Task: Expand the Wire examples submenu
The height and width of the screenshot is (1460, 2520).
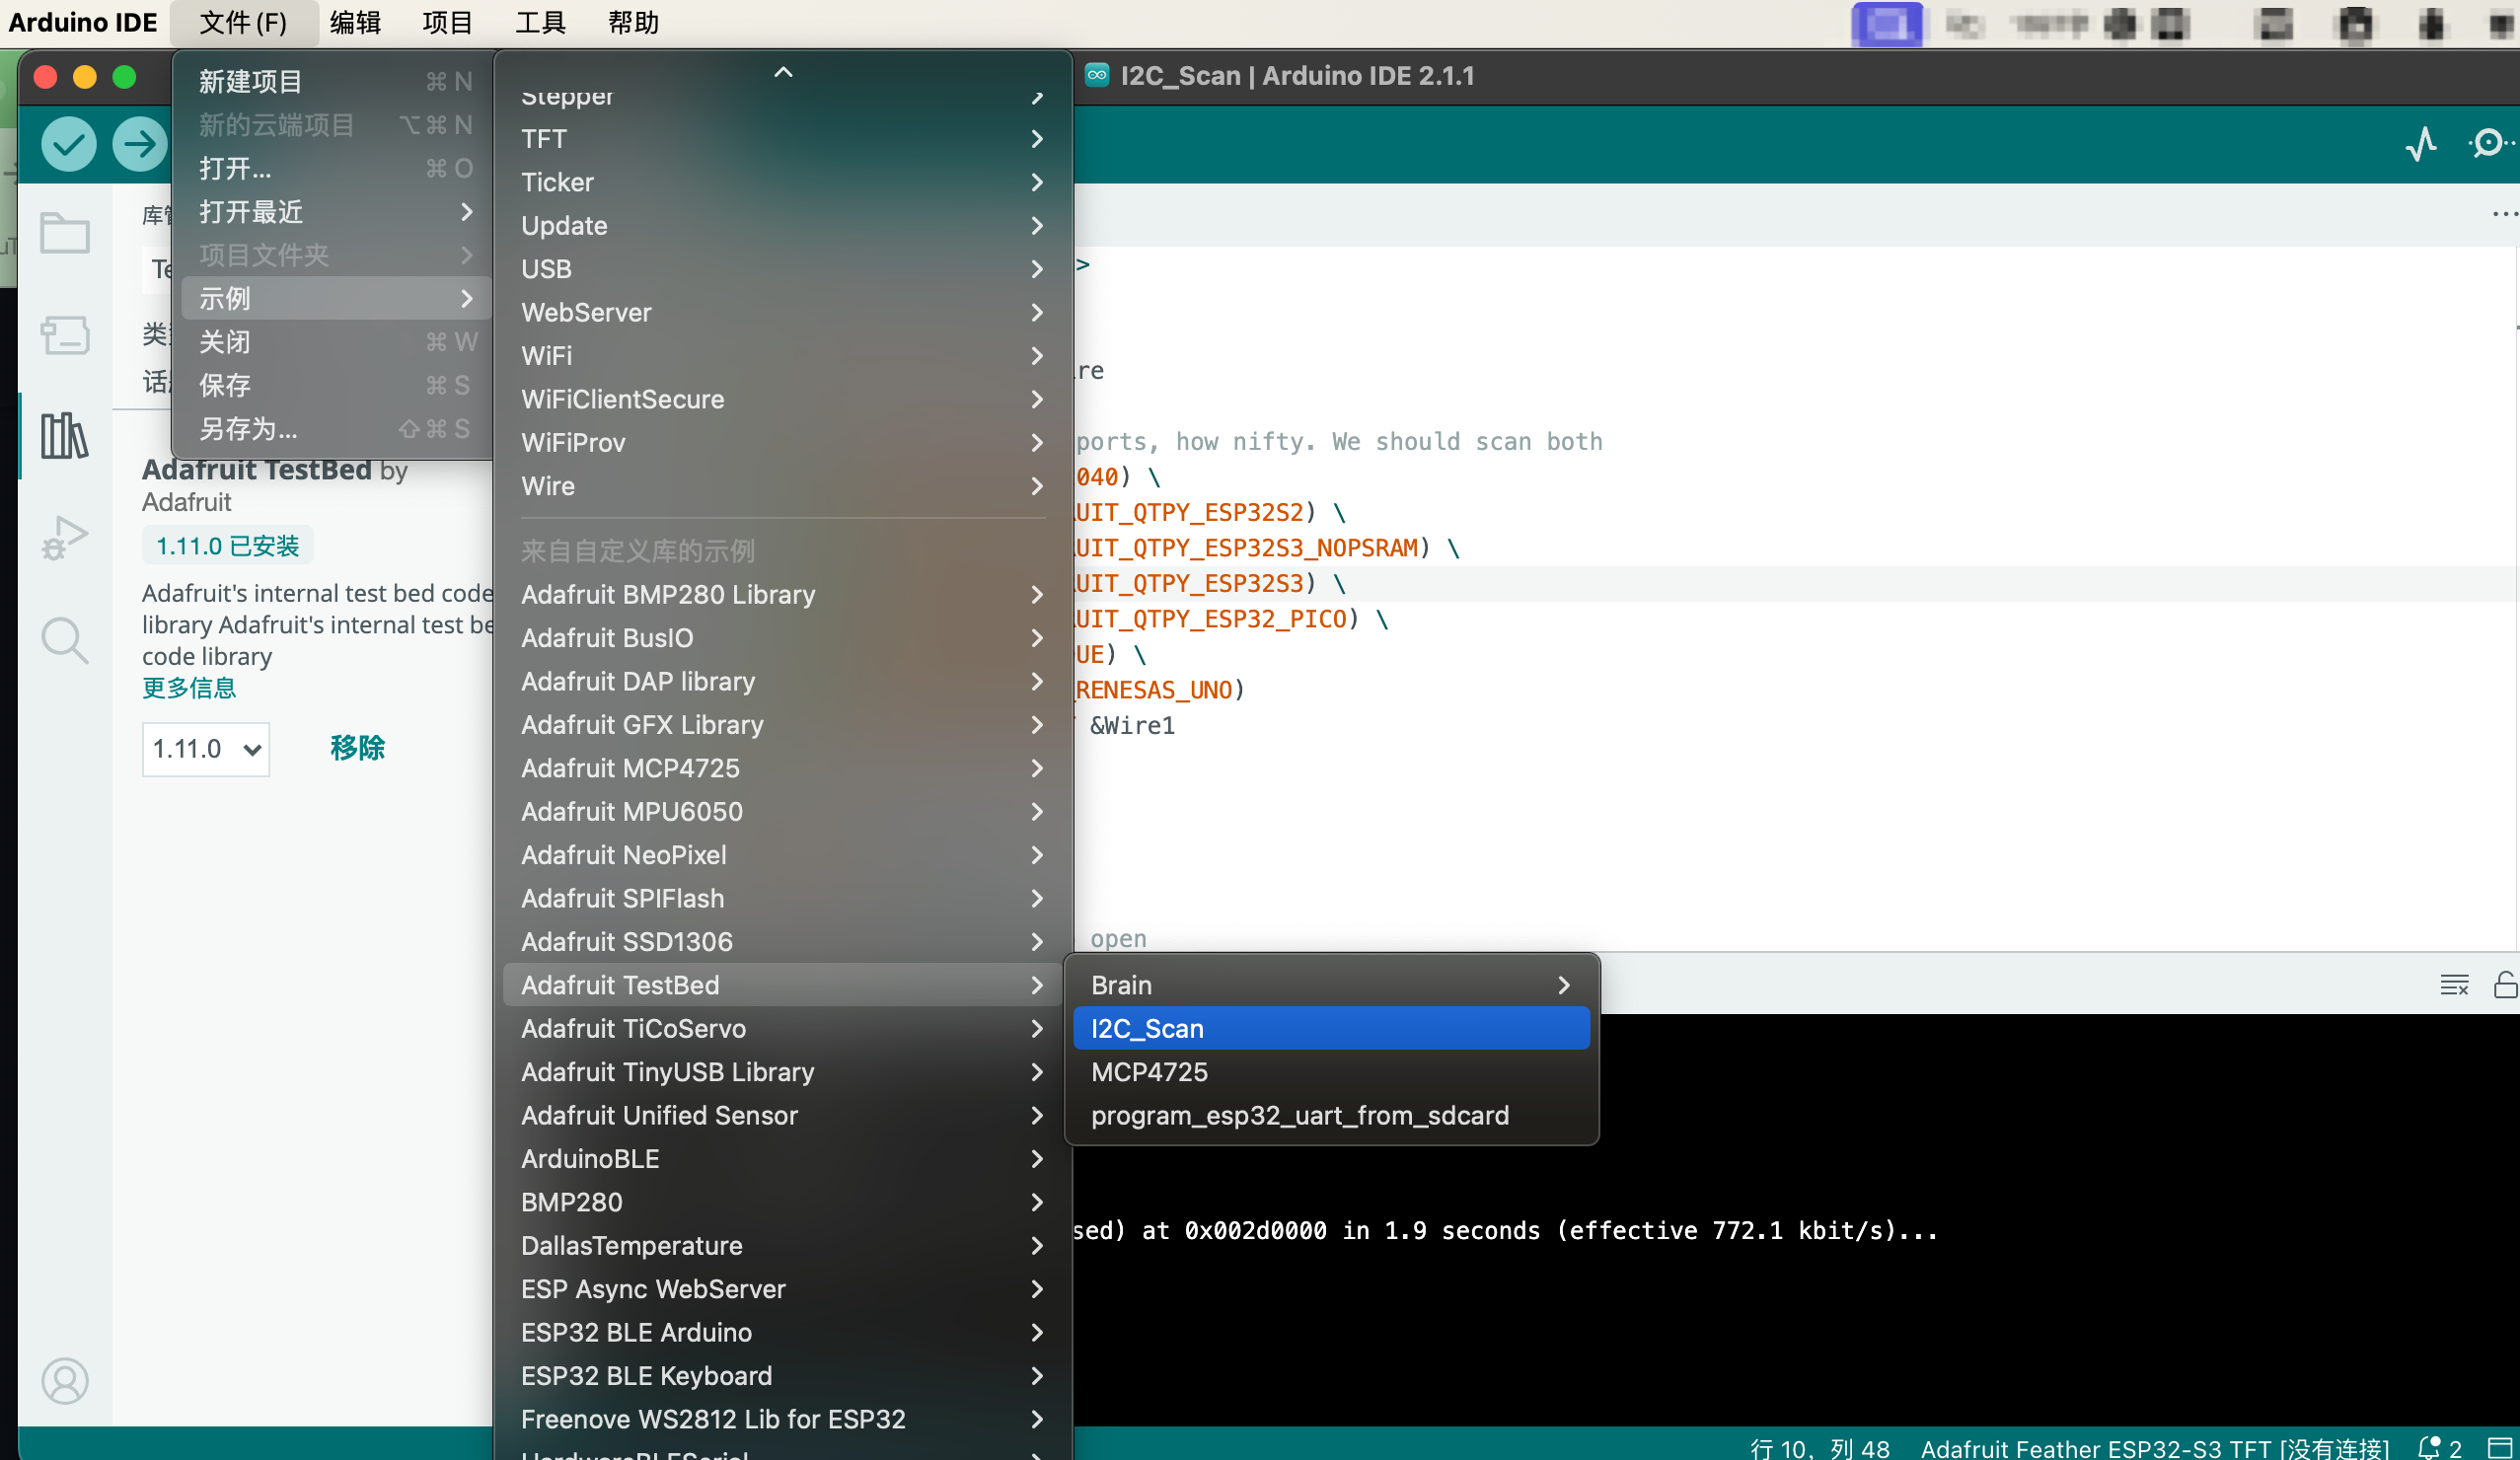Action: pyautogui.click(x=783, y=486)
